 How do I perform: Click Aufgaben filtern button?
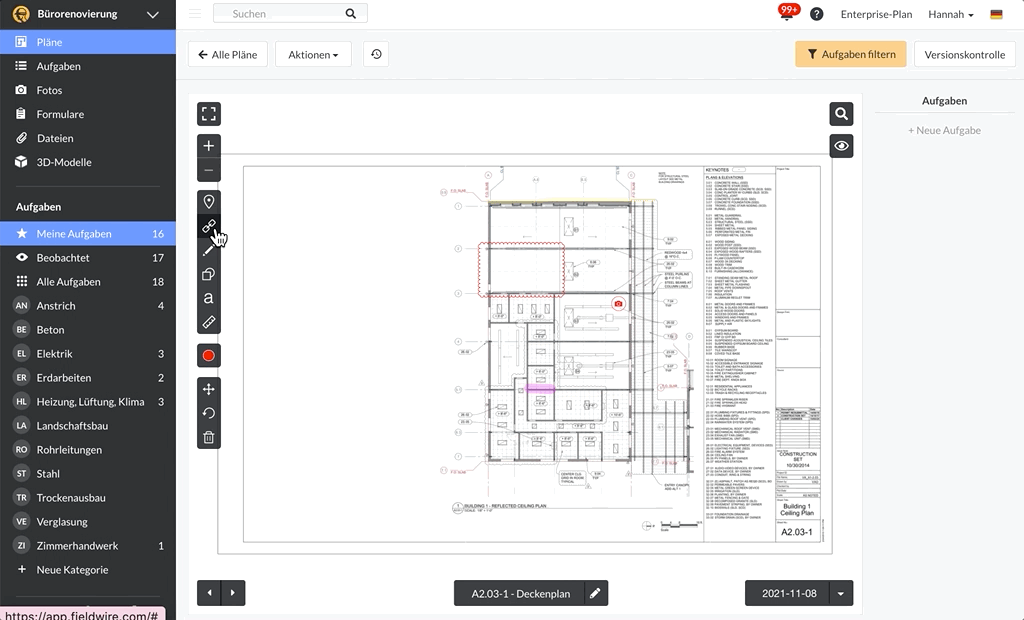851,54
